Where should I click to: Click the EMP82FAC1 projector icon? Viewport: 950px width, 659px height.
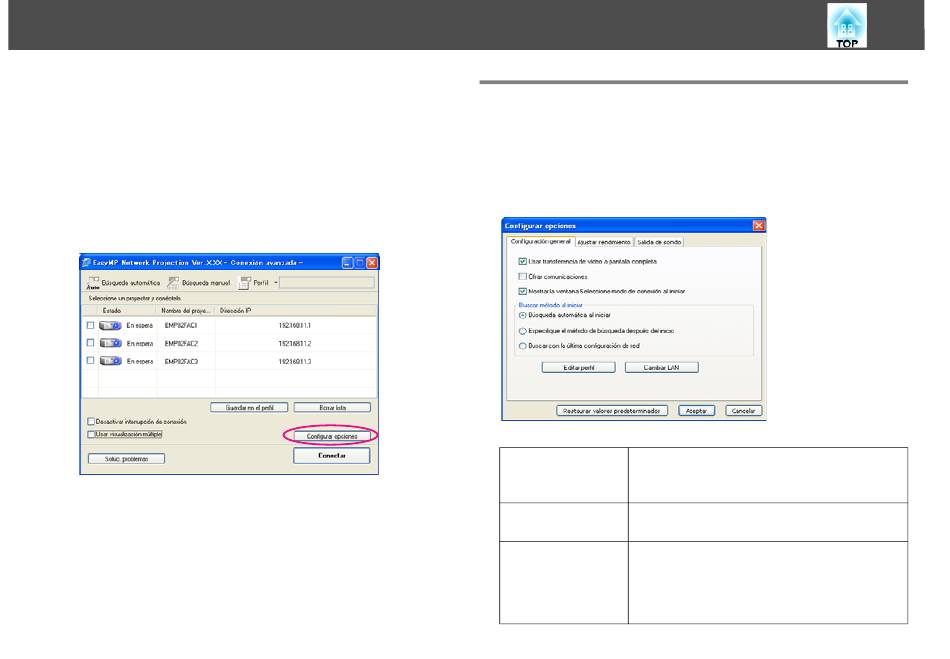(110, 326)
